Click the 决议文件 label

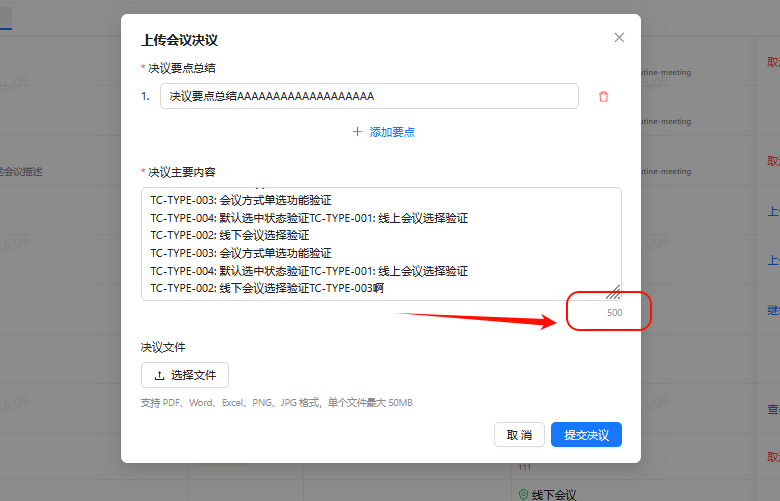point(163,347)
